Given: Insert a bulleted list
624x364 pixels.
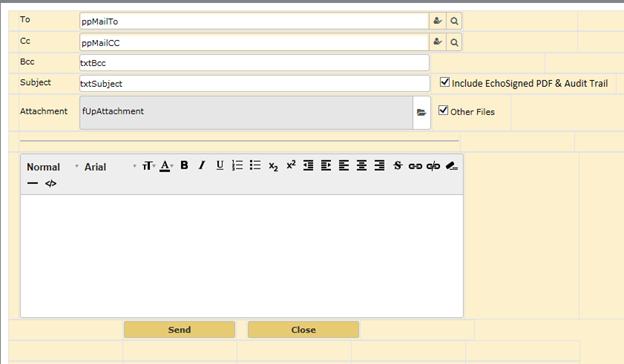Looking at the screenshot, I should click(x=255, y=165).
